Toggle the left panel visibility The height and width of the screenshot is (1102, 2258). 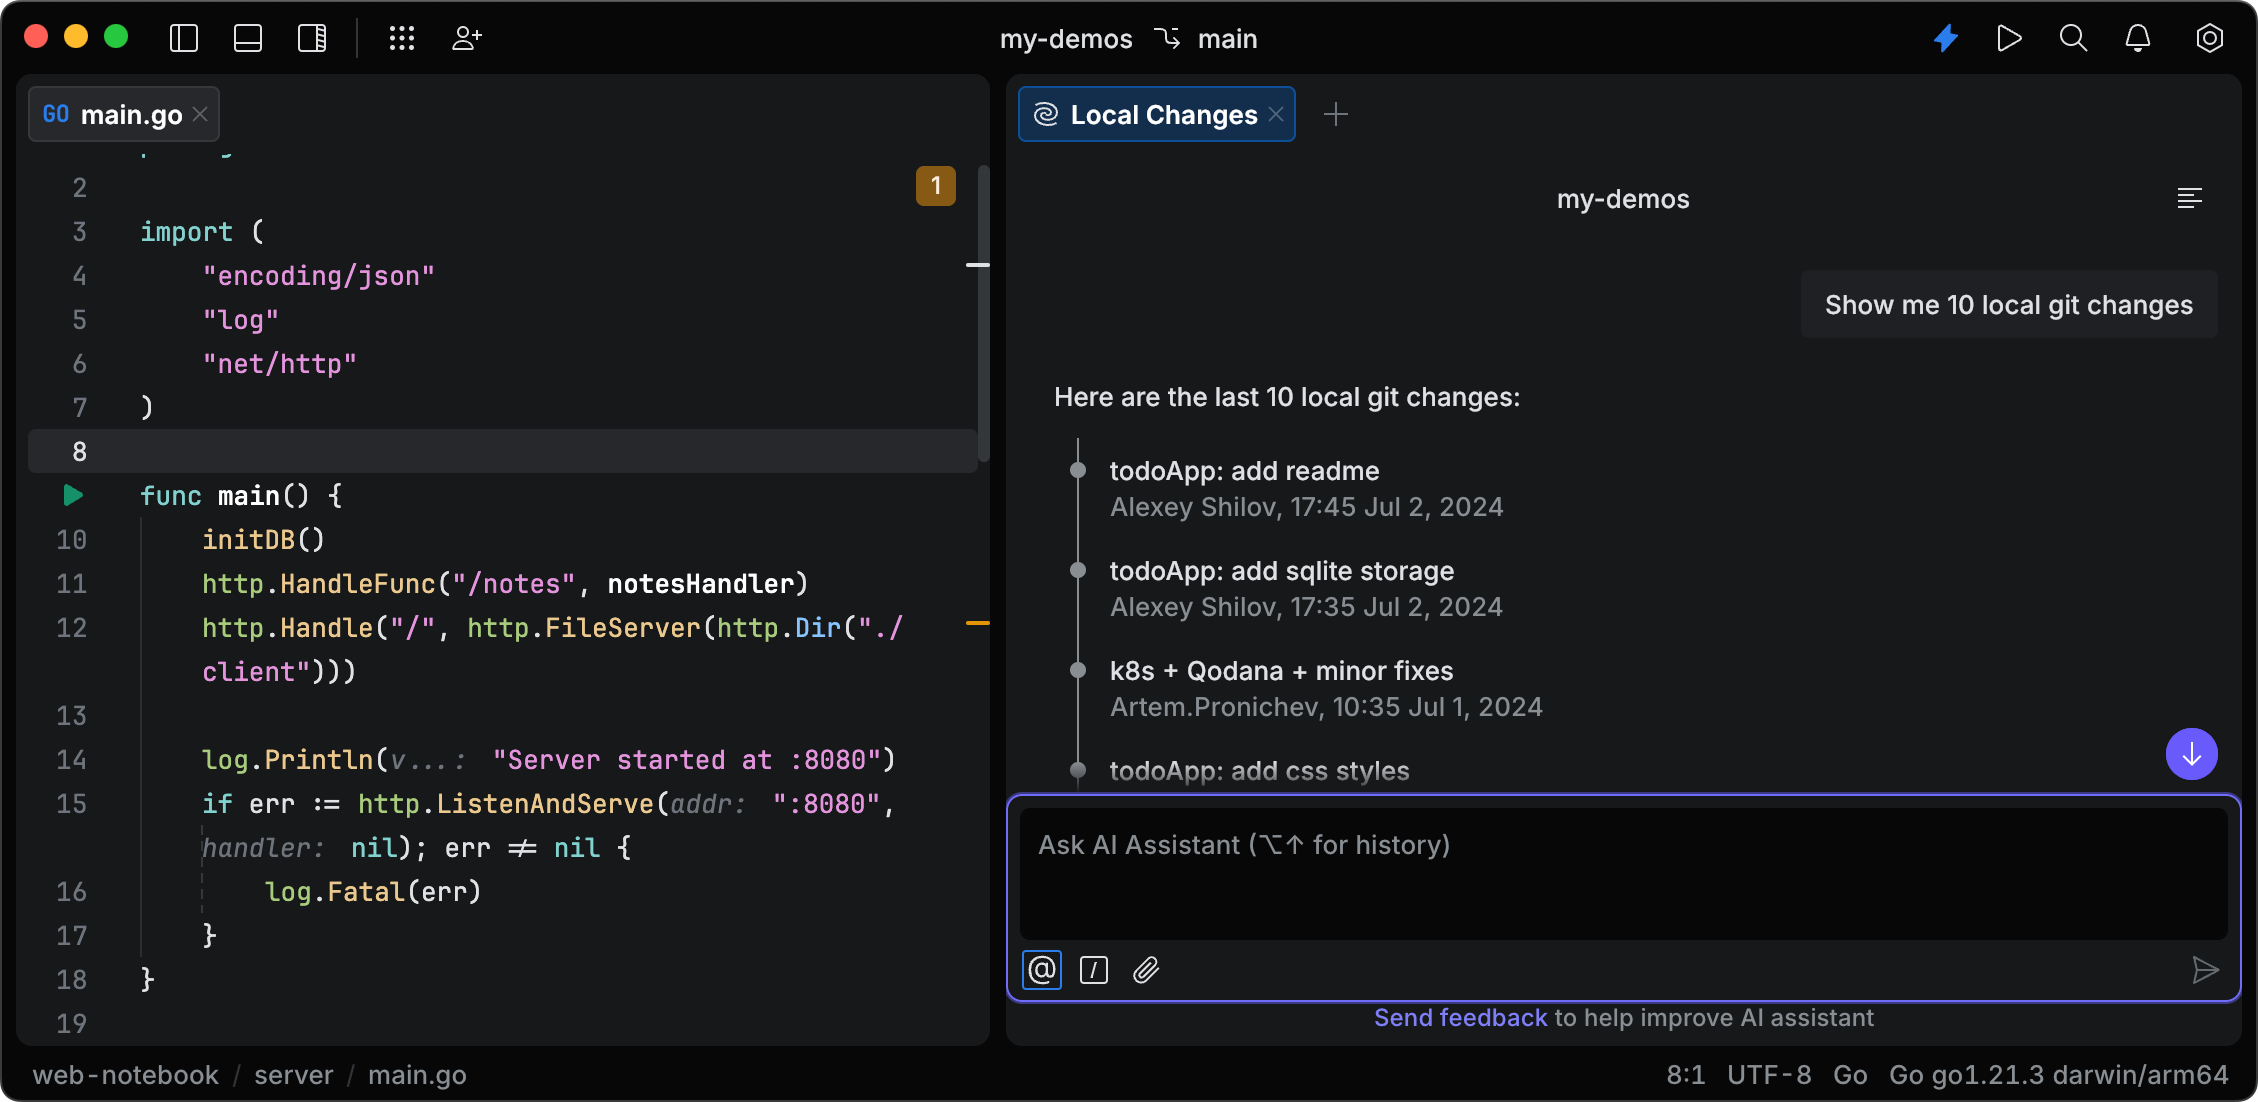pyautogui.click(x=183, y=38)
